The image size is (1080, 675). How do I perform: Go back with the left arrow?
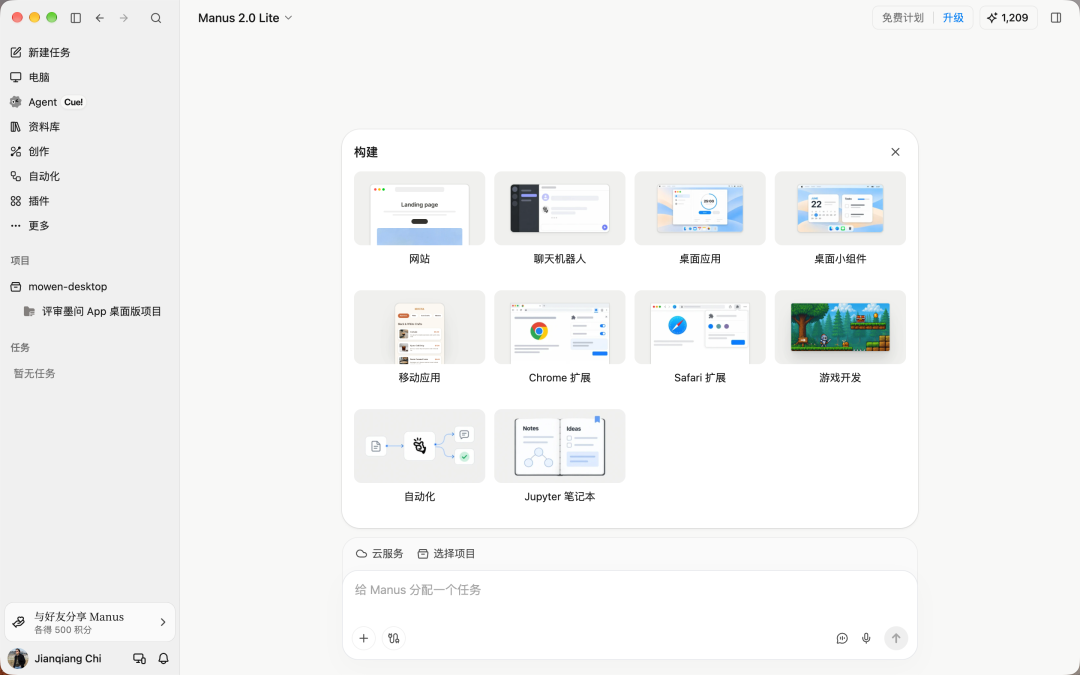[x=100, y=18]
